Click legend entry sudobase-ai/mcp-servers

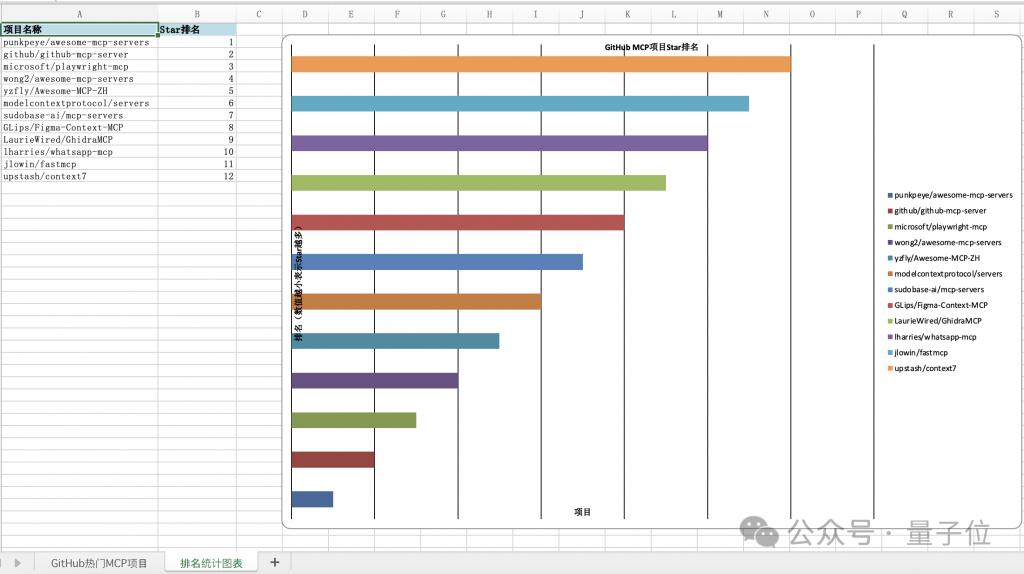click(x=936, y=289)
